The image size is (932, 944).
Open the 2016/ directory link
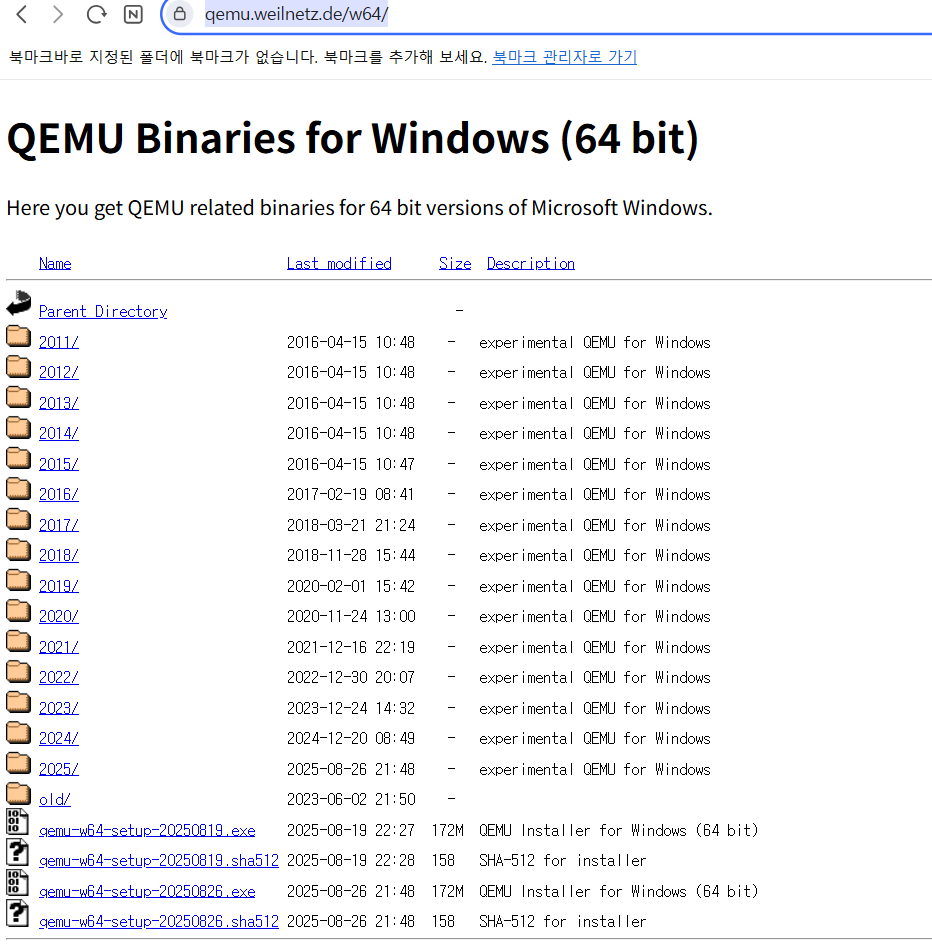click(x=58, y=494)
